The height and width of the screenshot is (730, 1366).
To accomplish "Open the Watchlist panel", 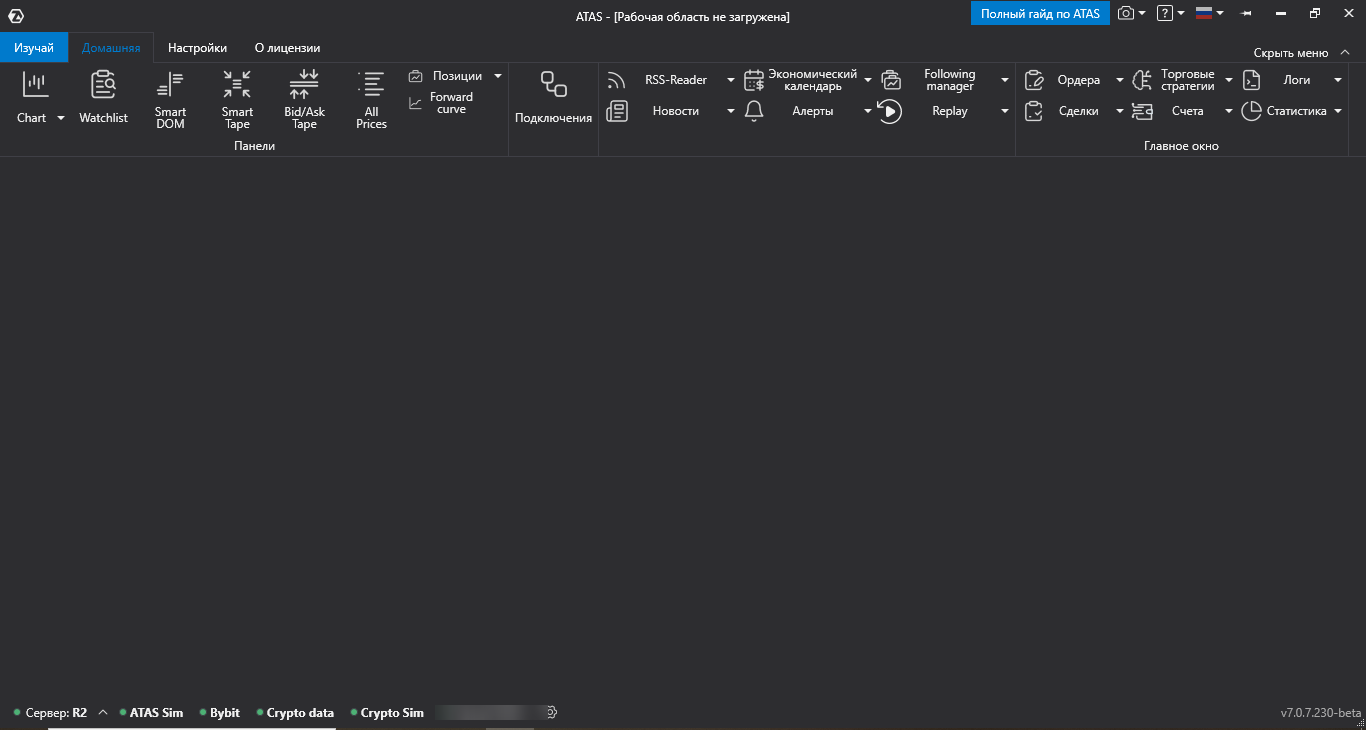I will 104,98.
